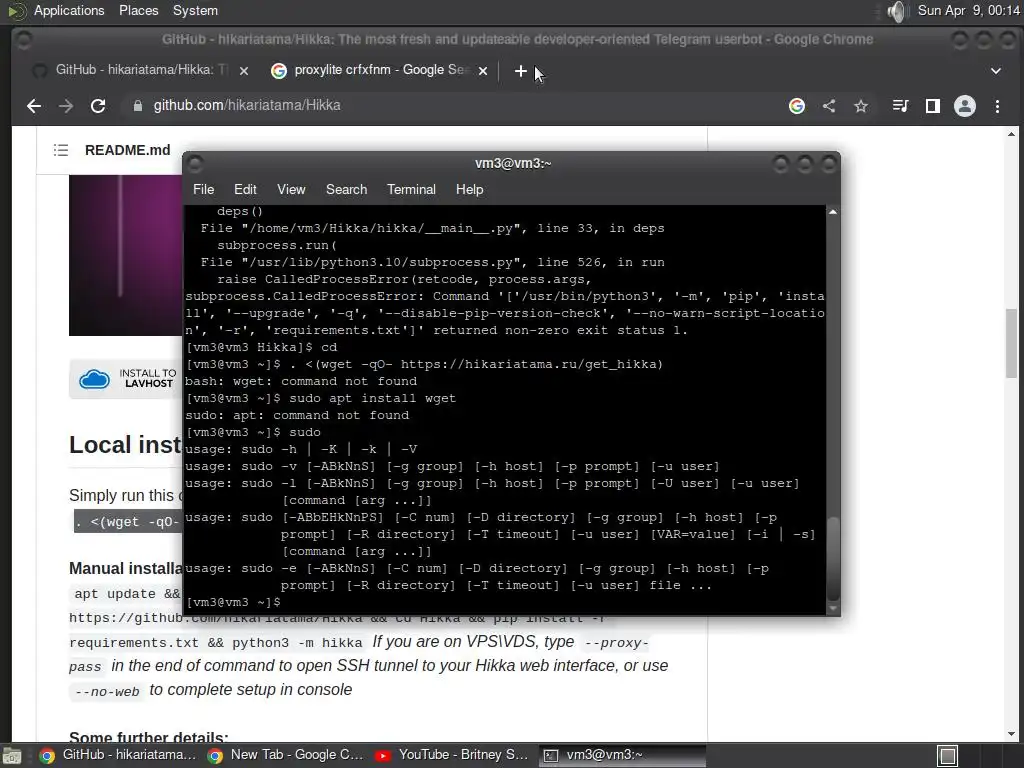Close the GitHub Hikka tab

click(x=244, y=71)
